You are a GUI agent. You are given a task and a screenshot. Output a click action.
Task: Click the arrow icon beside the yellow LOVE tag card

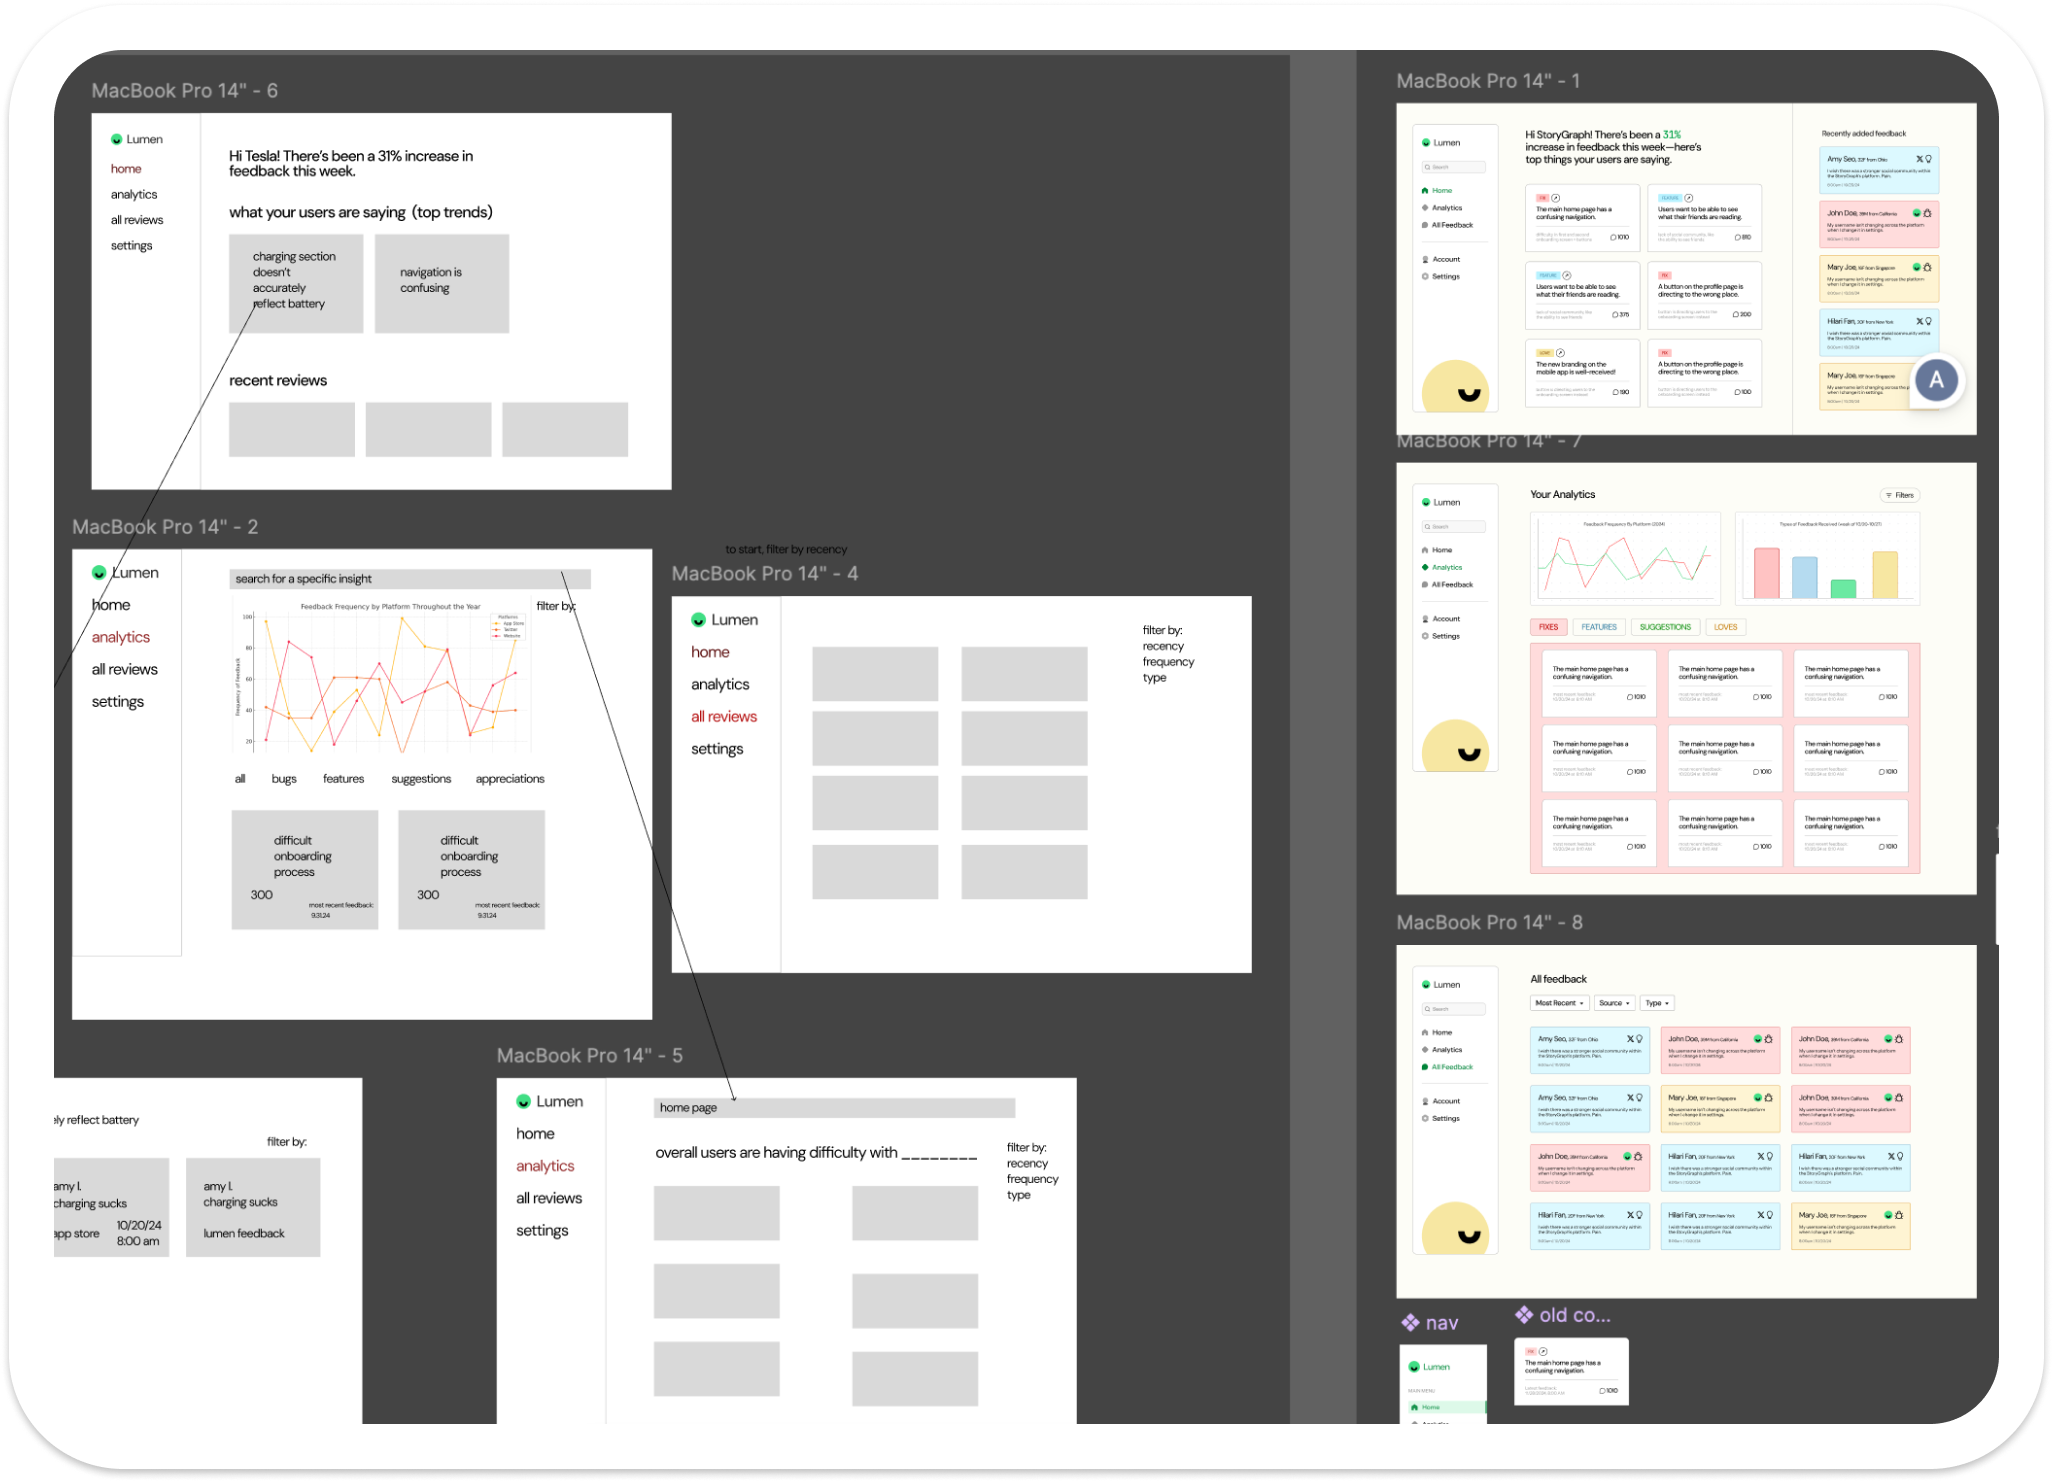pos(1560,353)
